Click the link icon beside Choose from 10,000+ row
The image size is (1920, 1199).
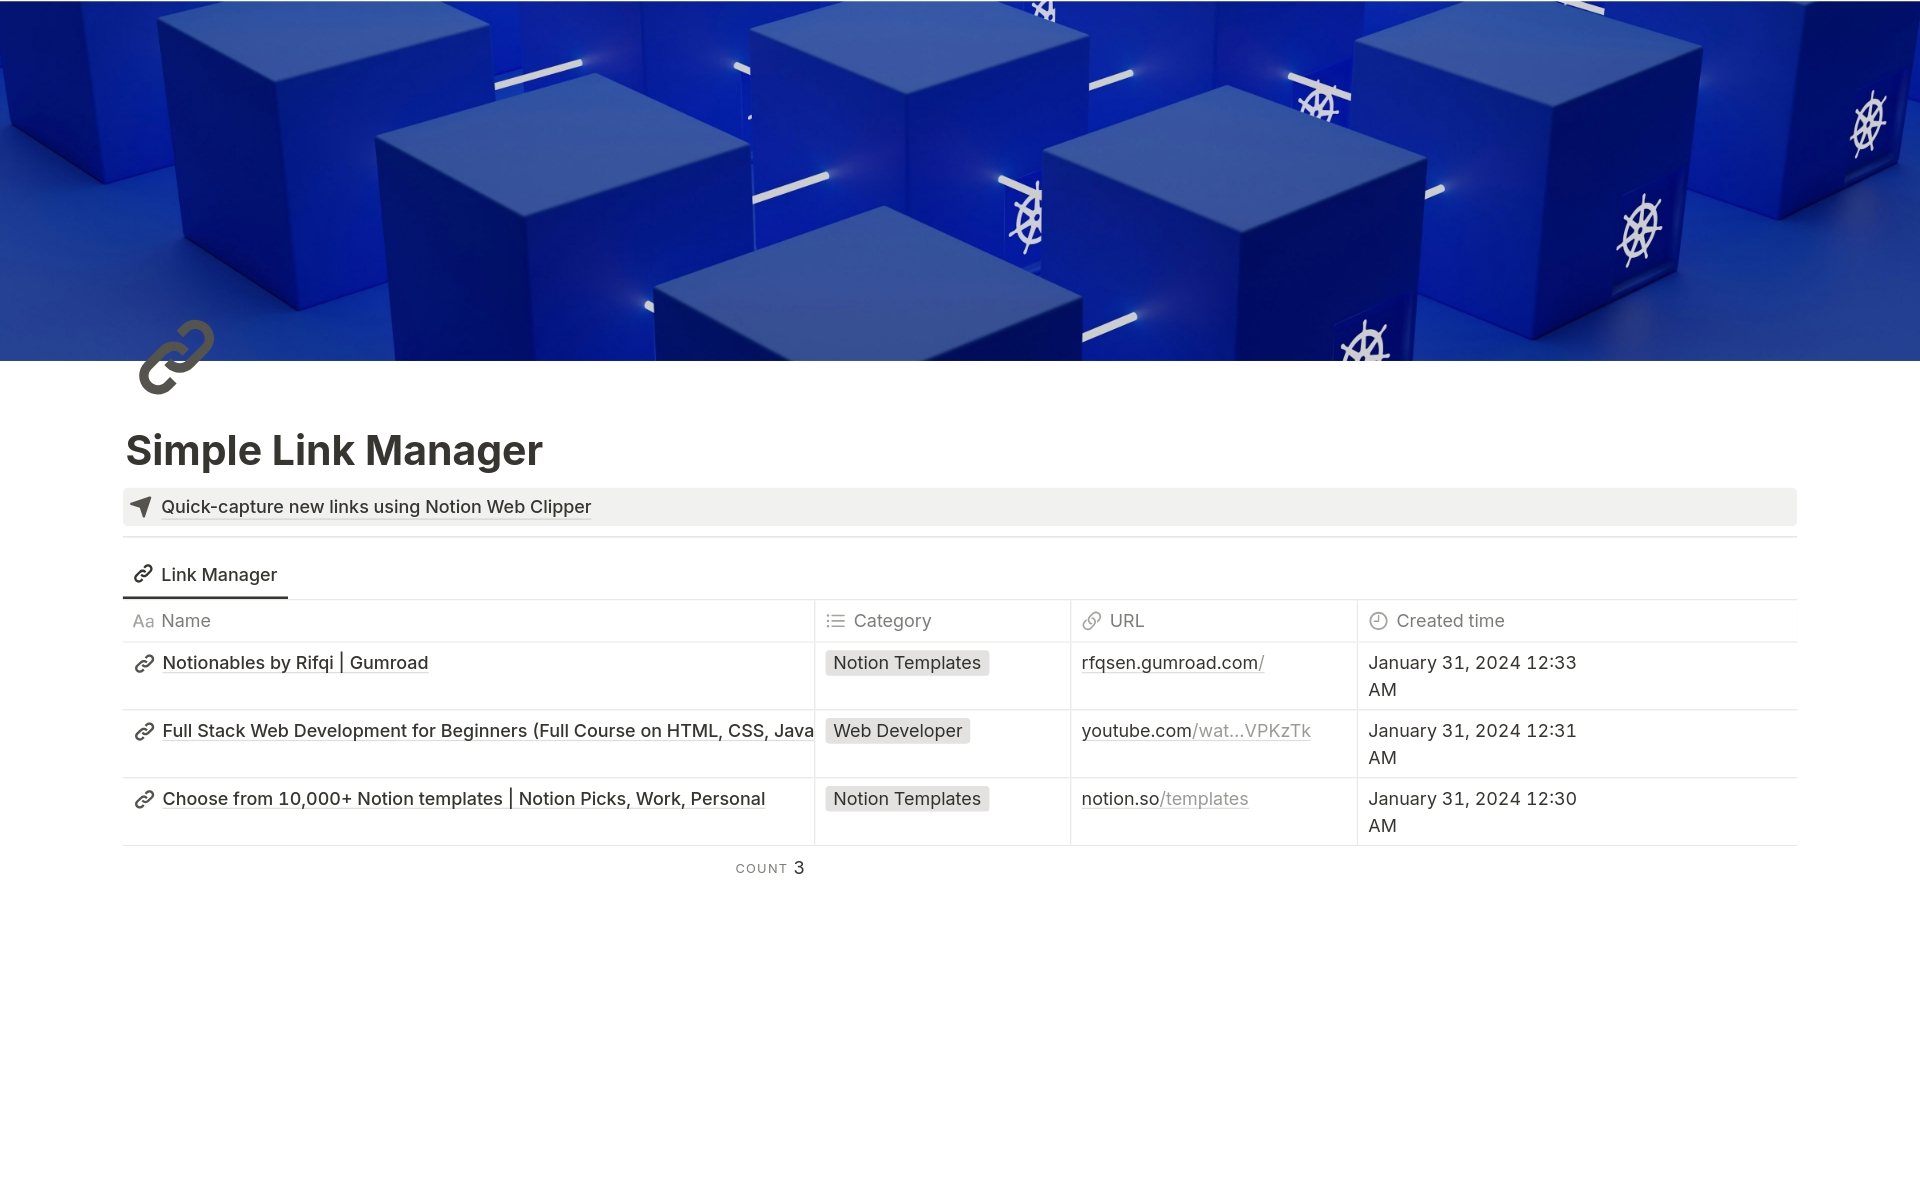point(143,799)
